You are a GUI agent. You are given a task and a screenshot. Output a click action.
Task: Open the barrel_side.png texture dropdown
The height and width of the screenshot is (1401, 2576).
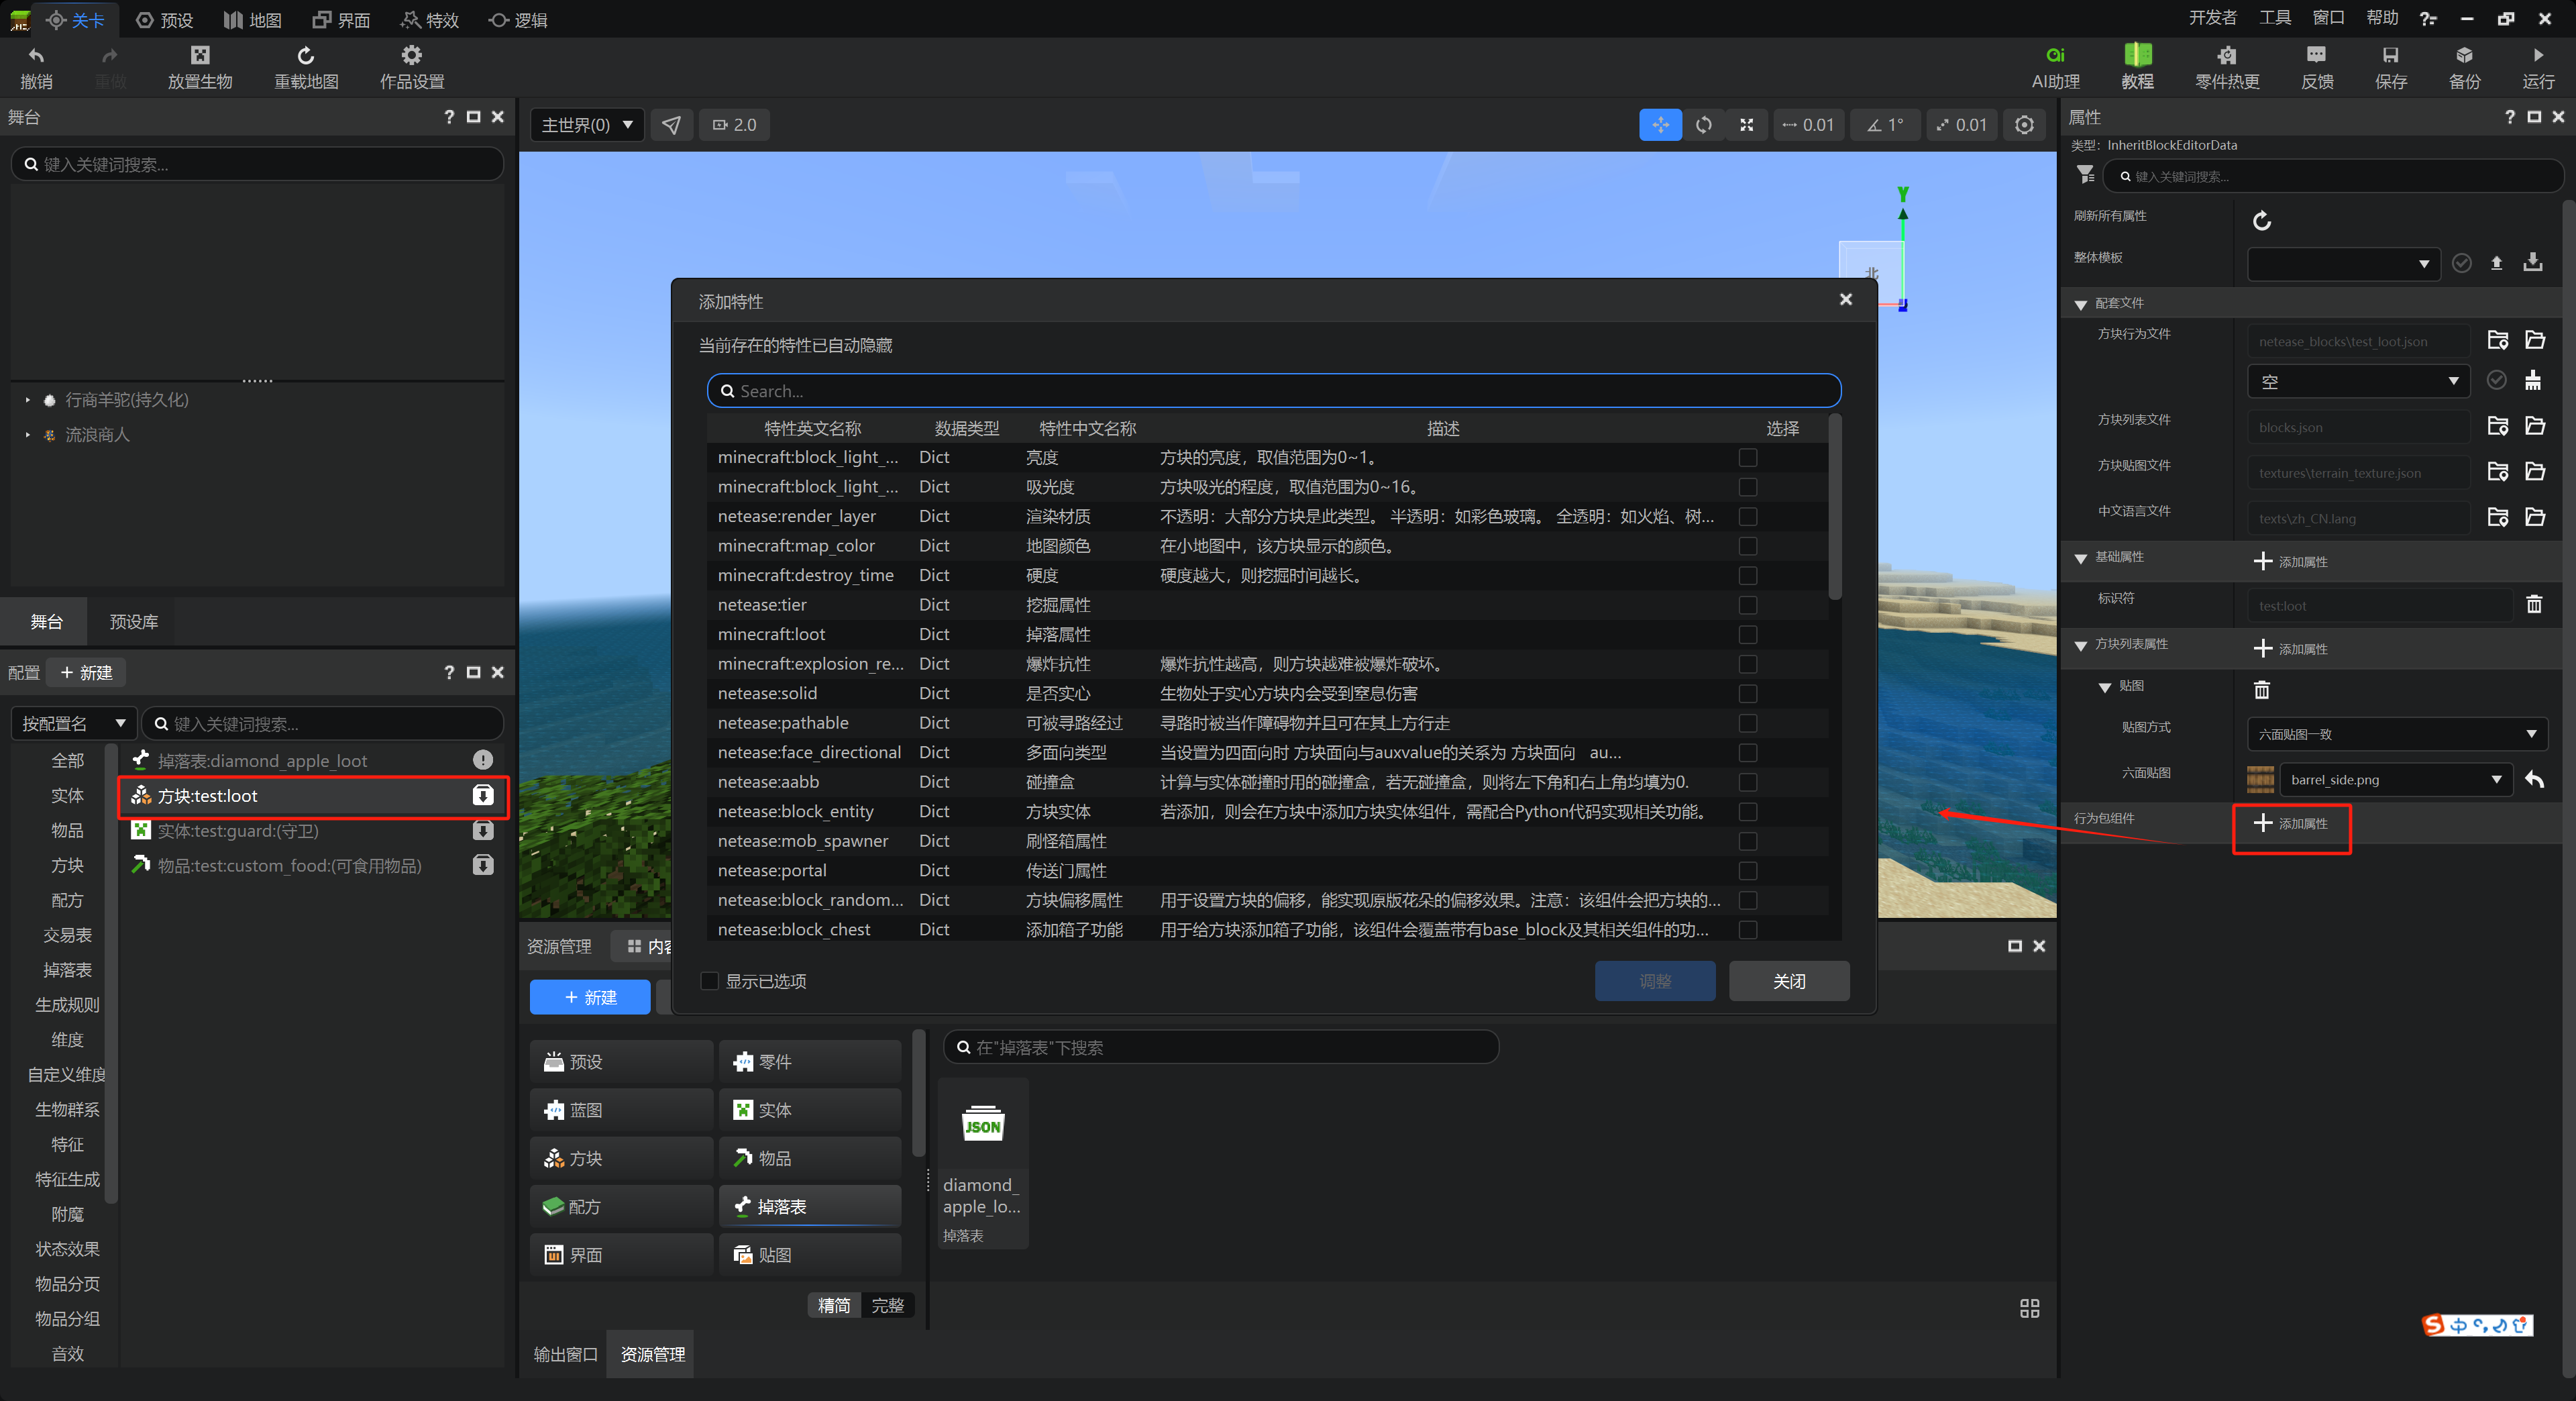(2396, 780)
